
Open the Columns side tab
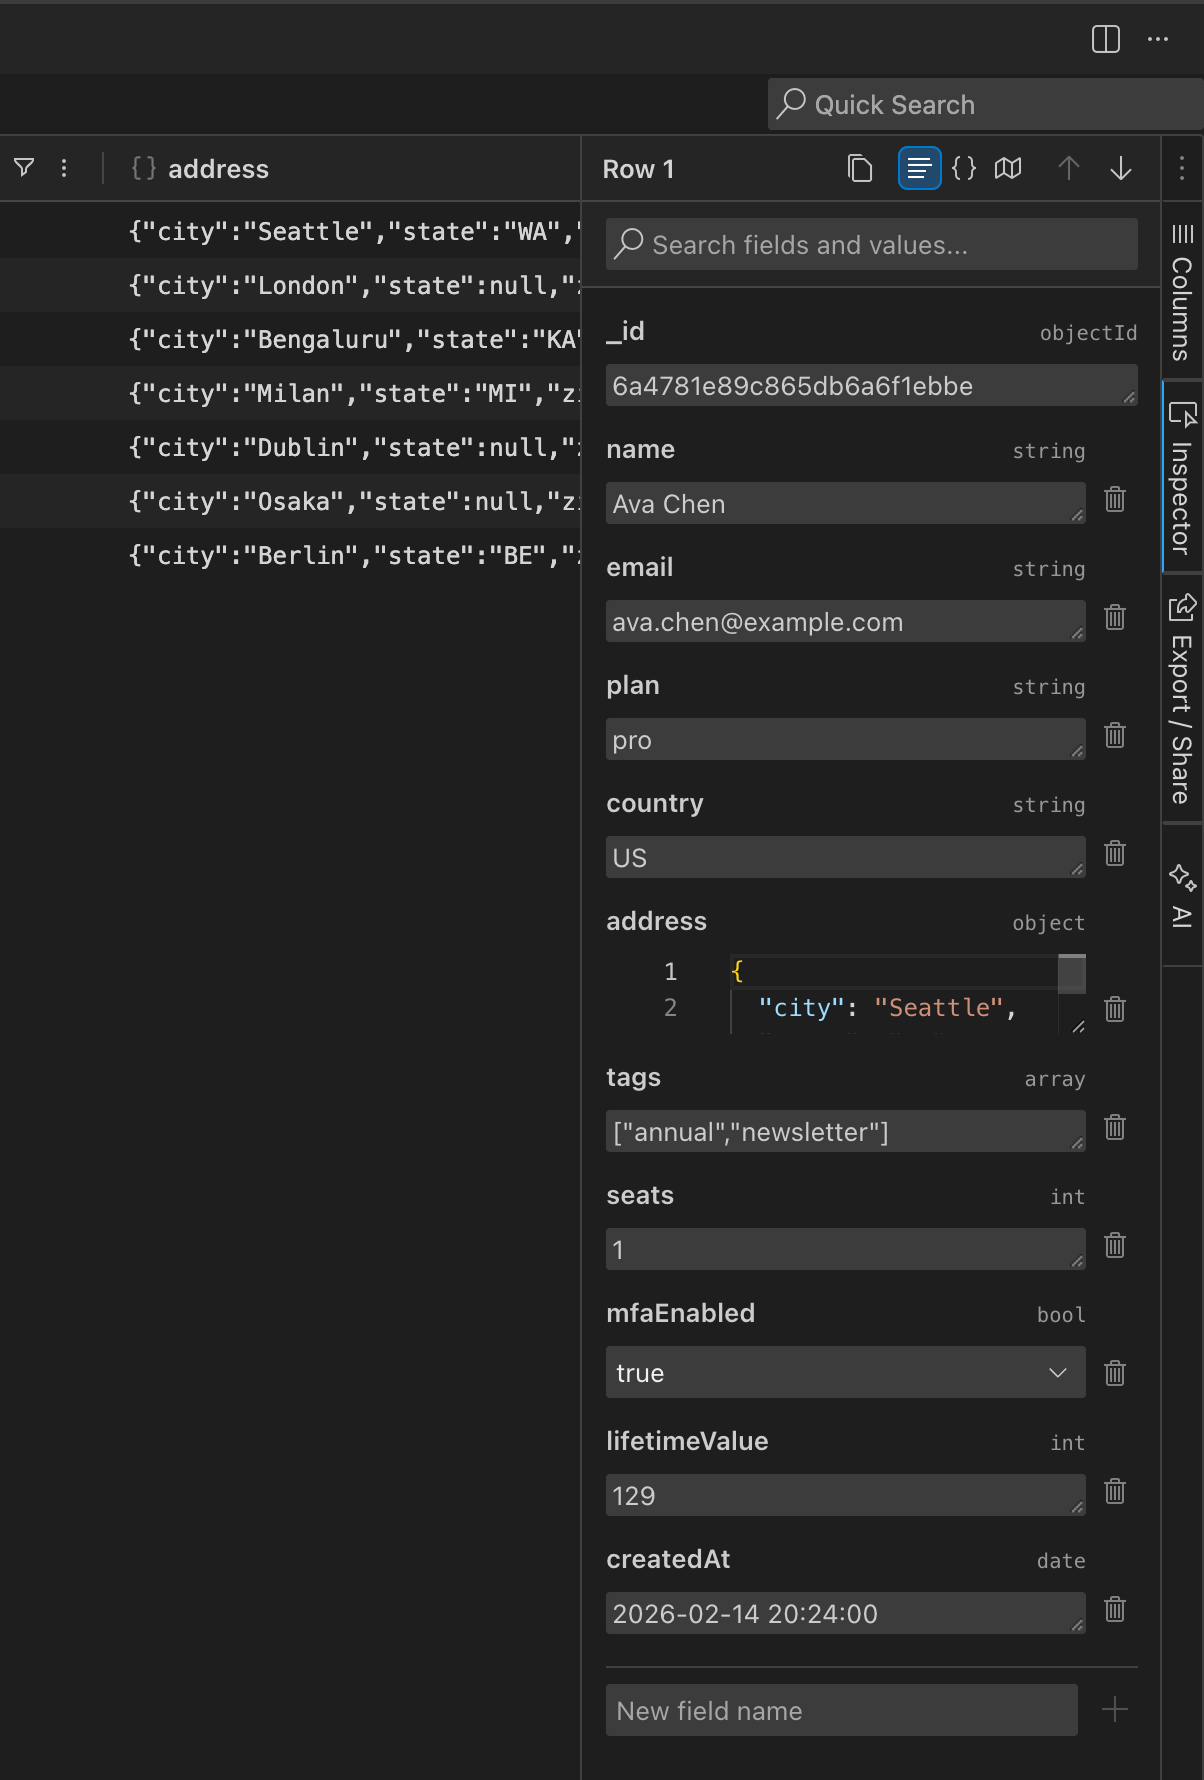click(x=1182, y=291)
